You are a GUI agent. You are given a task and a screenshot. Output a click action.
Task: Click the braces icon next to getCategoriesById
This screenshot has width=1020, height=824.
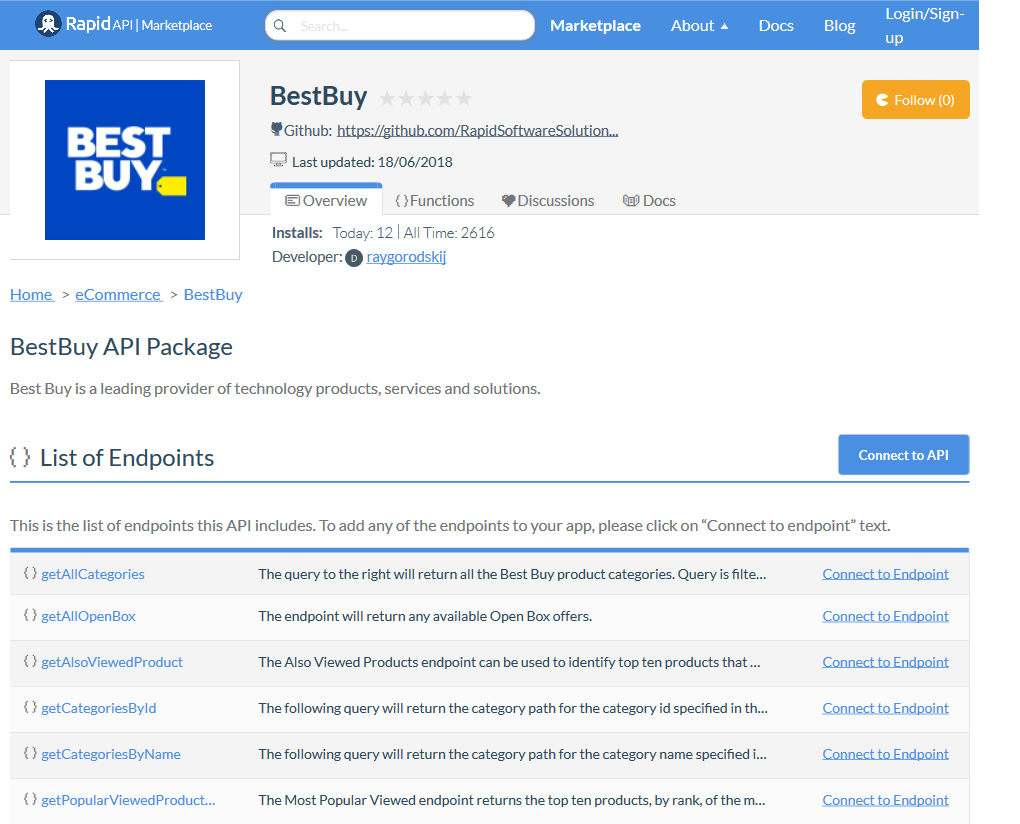click(x=30, y=707)
